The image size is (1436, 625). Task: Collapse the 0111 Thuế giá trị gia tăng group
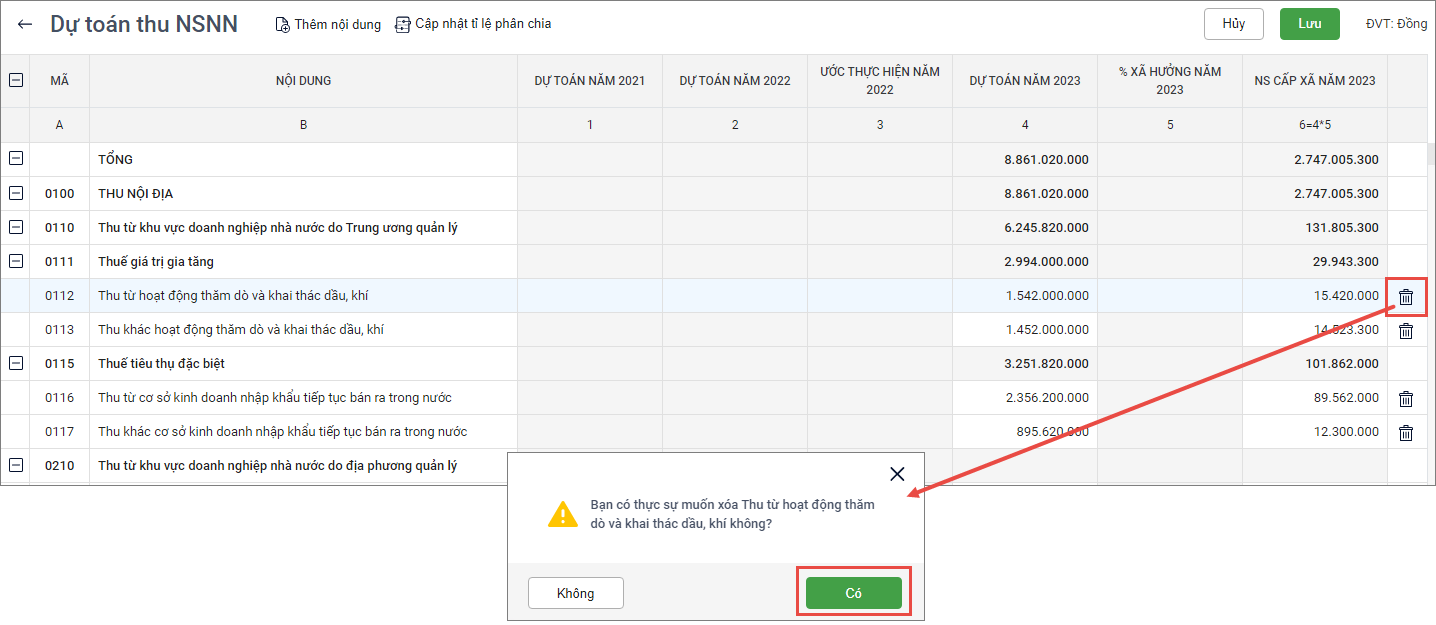point(16,261)
